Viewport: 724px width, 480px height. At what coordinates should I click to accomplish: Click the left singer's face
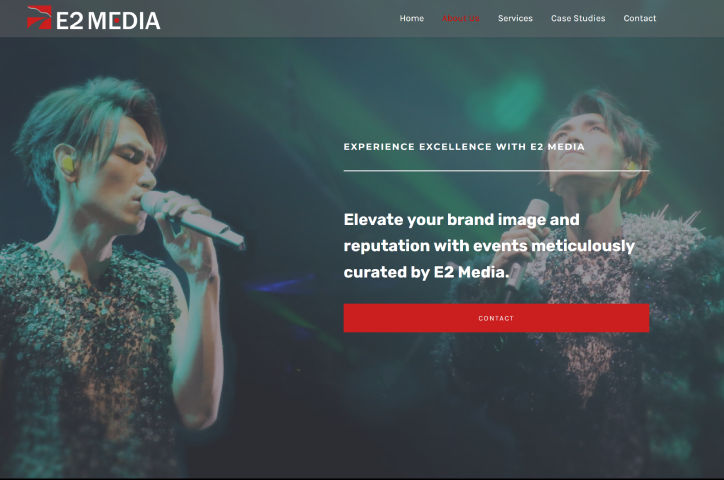[122, 178]
